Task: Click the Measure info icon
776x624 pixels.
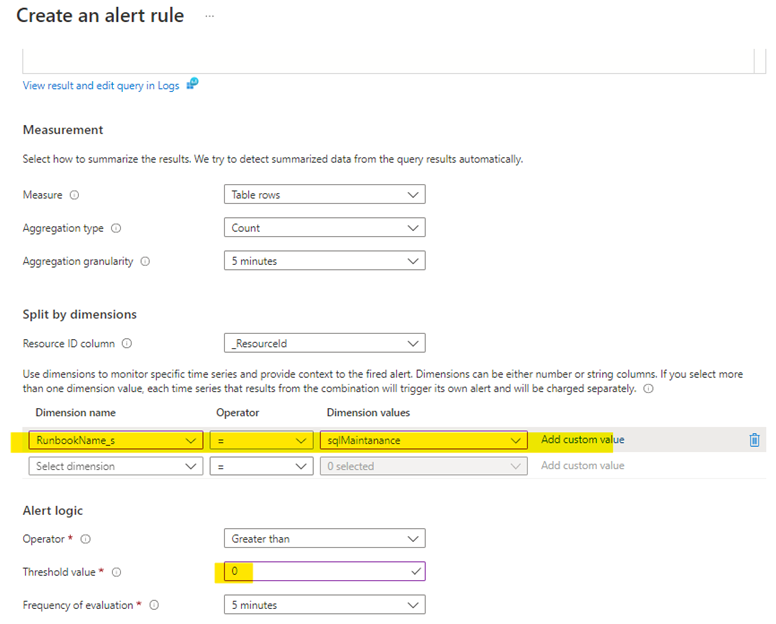Action: pos(74,195)
